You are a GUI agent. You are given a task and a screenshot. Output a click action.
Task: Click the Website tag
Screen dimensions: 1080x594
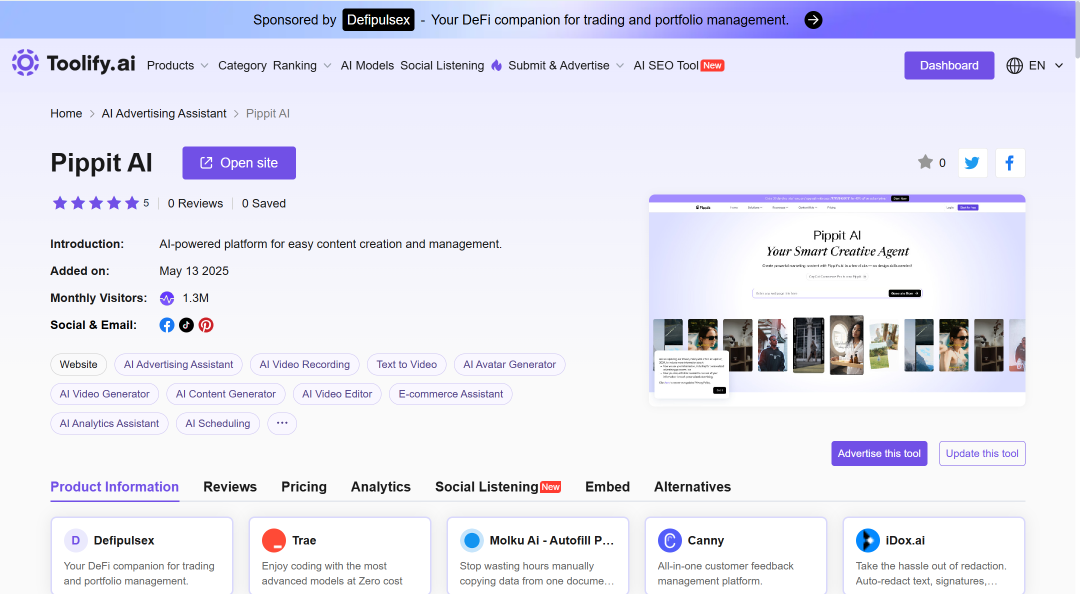click(79, 365)
